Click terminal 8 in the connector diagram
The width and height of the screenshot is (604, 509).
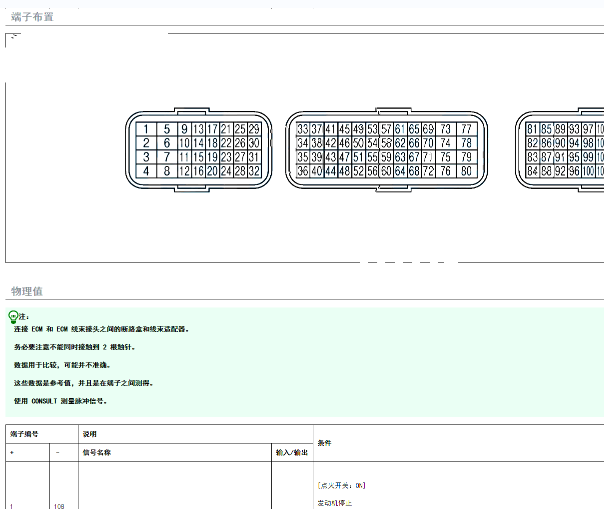point(167,171)
